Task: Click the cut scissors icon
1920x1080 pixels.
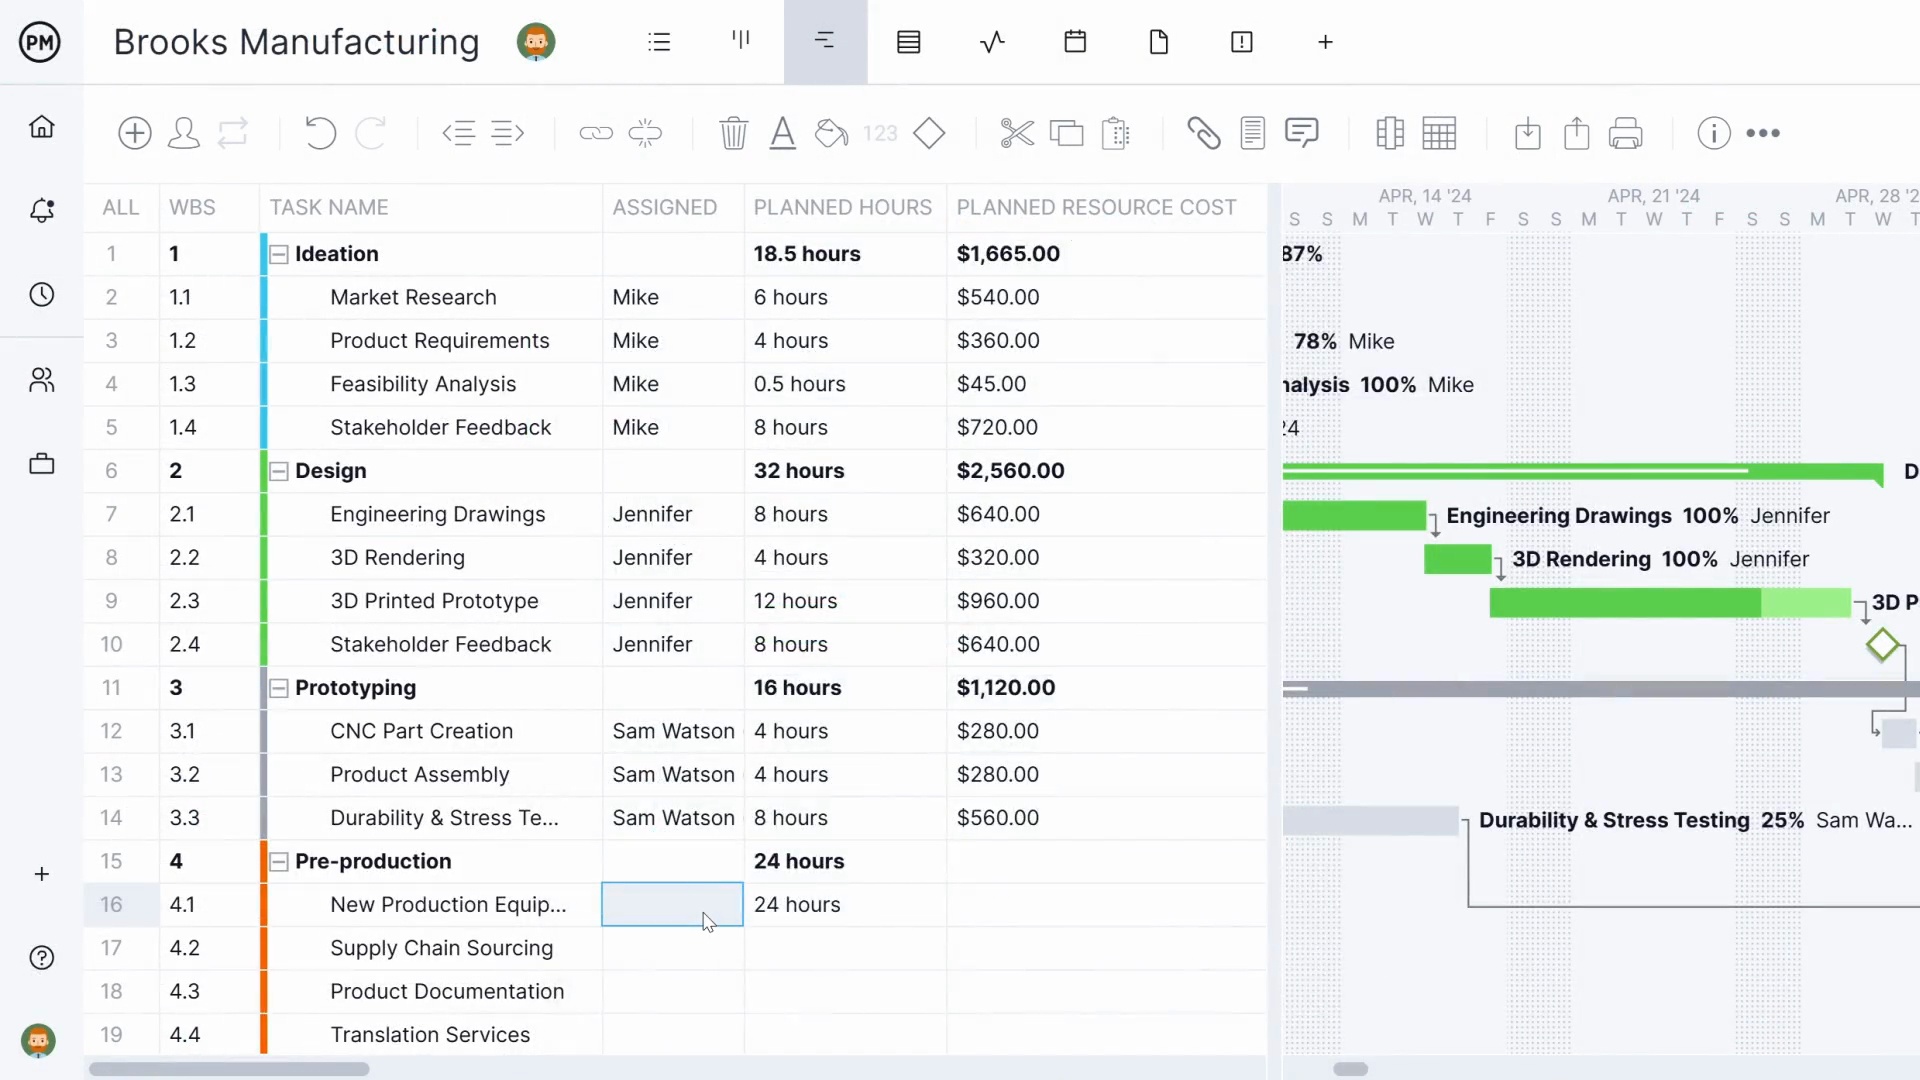Action: pyautogui.click(x=1017, y=133)
